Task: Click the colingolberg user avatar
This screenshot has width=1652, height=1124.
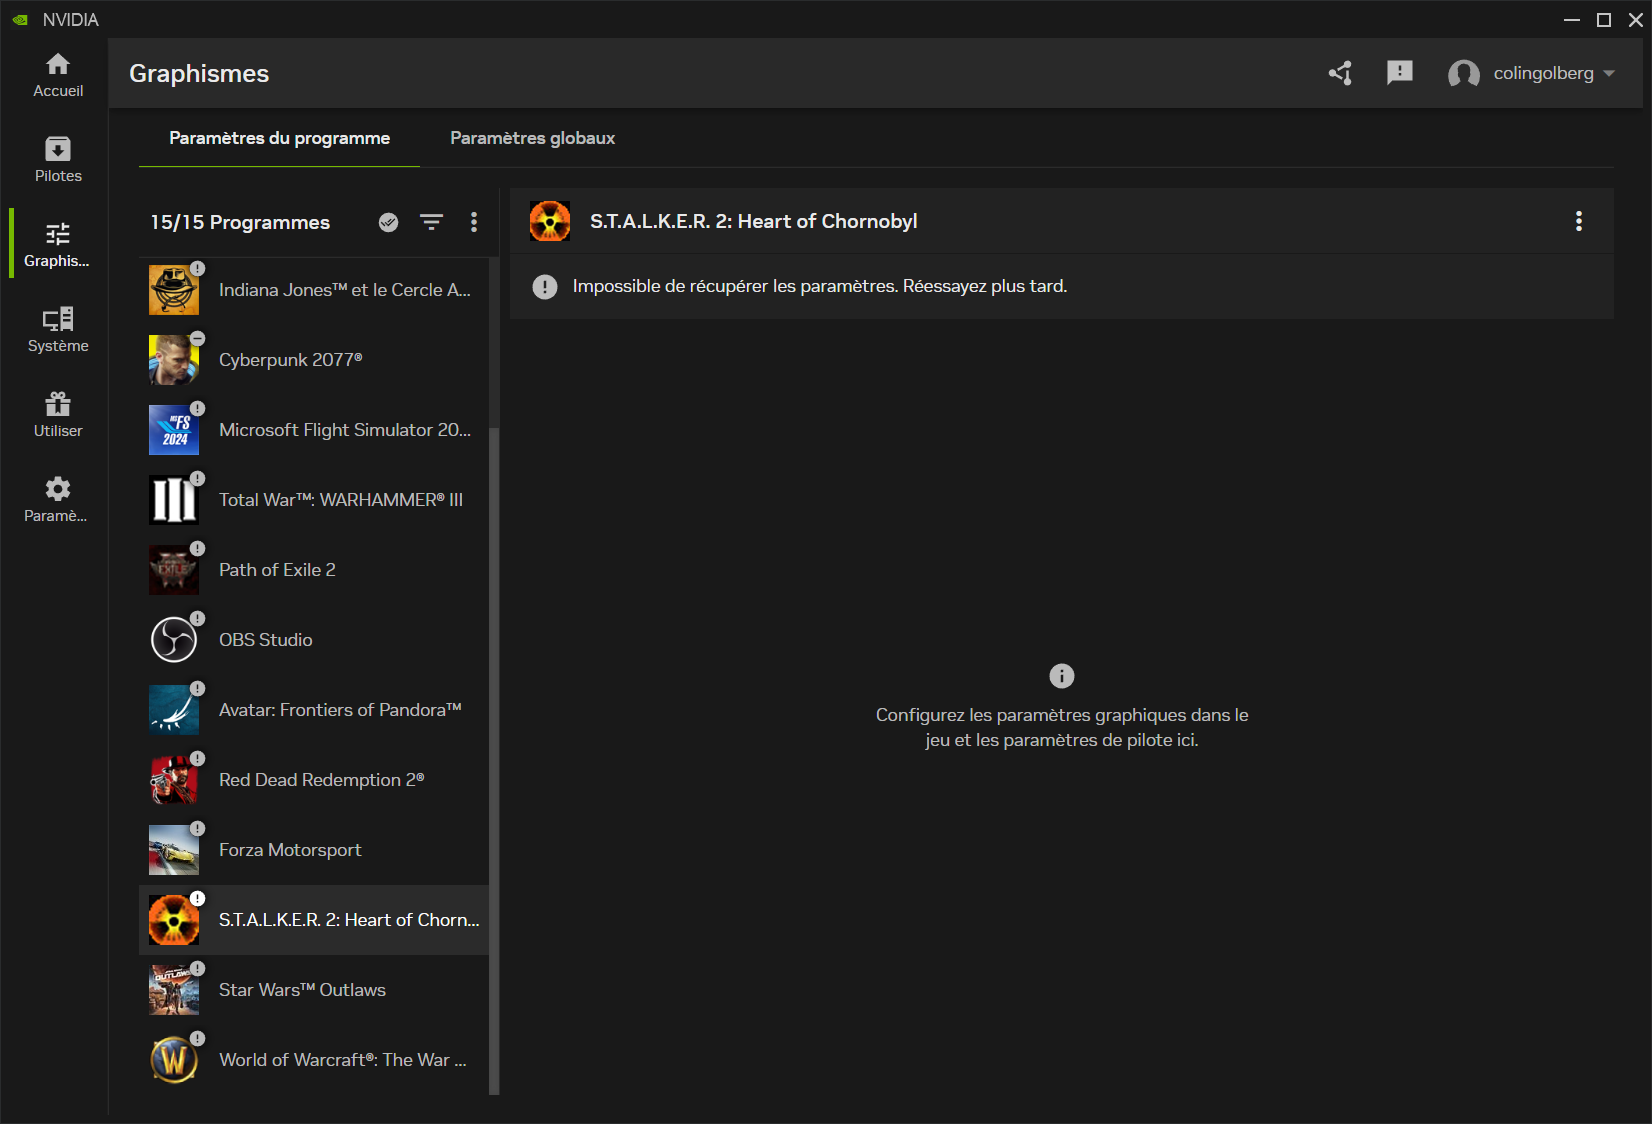Action: 1464,74
